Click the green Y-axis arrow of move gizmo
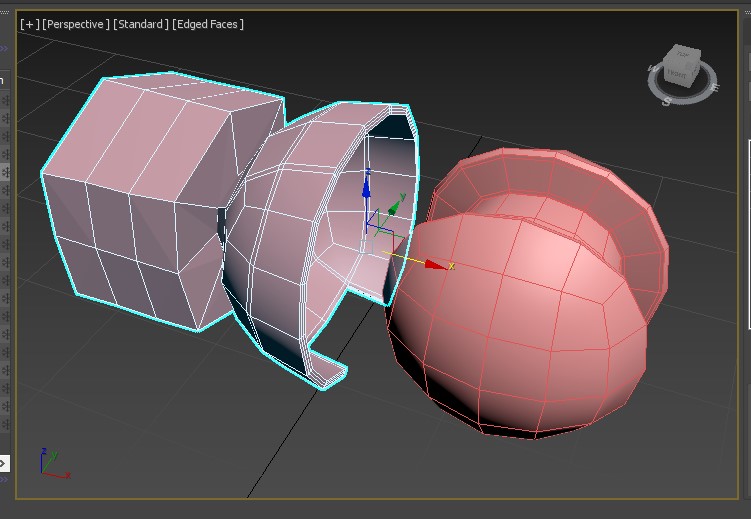This screenshot has height=519, width=751. click(395, 207)
